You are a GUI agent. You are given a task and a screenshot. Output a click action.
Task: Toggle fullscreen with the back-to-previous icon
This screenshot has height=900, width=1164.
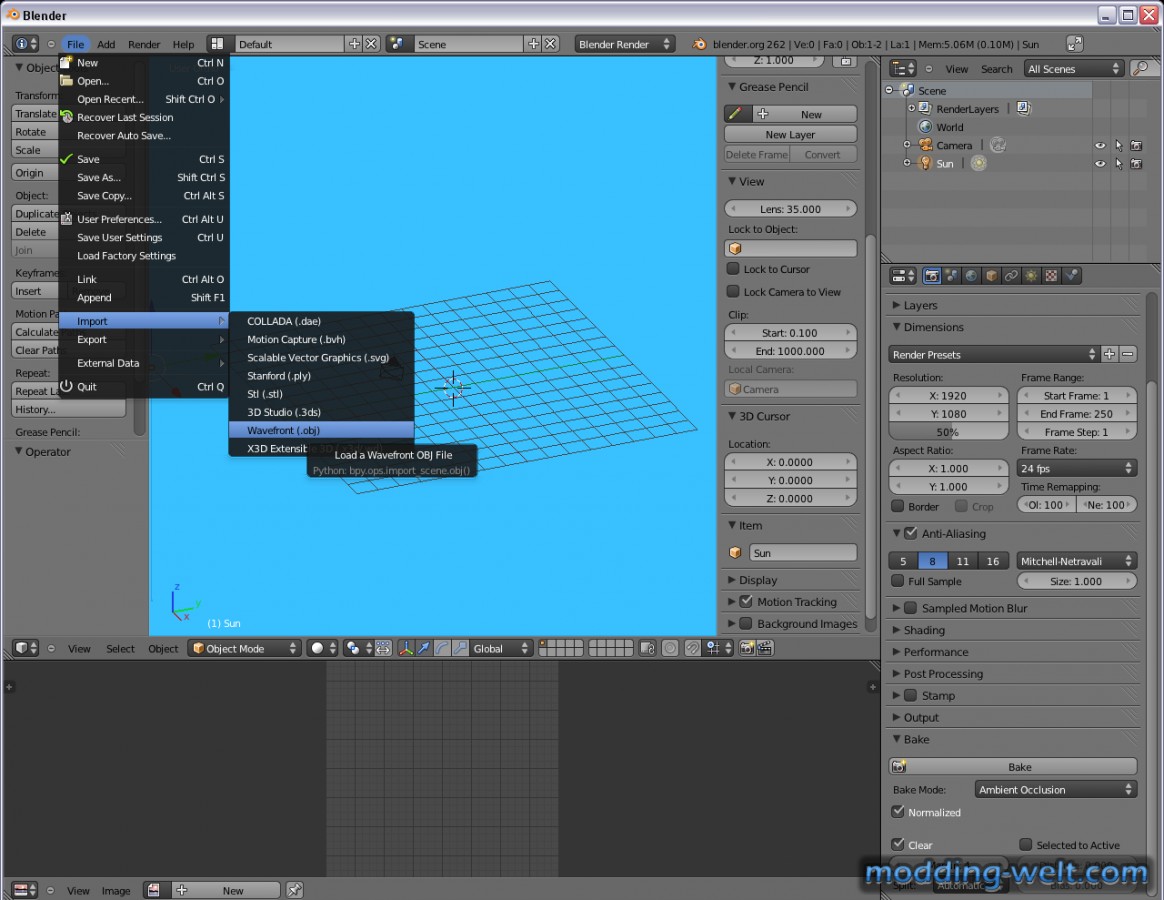coord(1074,44)
